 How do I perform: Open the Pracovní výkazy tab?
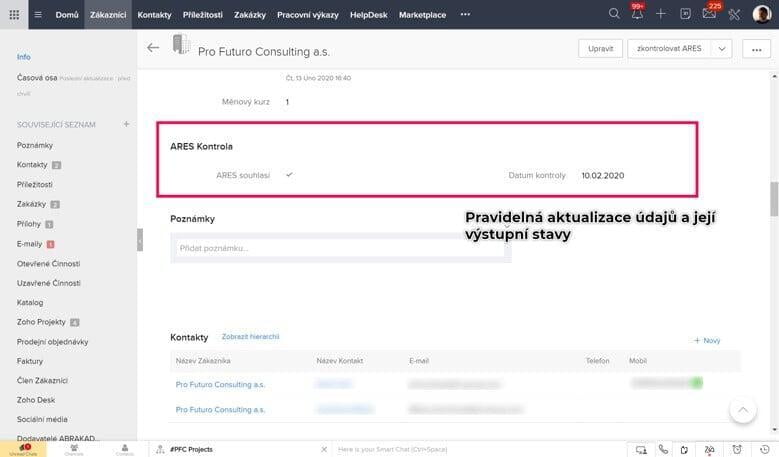[308, 15]
